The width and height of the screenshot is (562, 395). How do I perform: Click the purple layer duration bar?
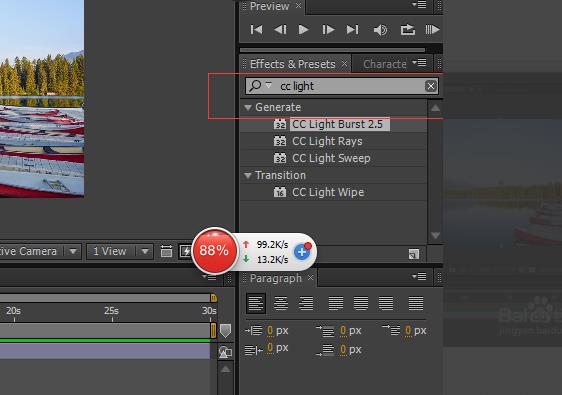(105, 351)
